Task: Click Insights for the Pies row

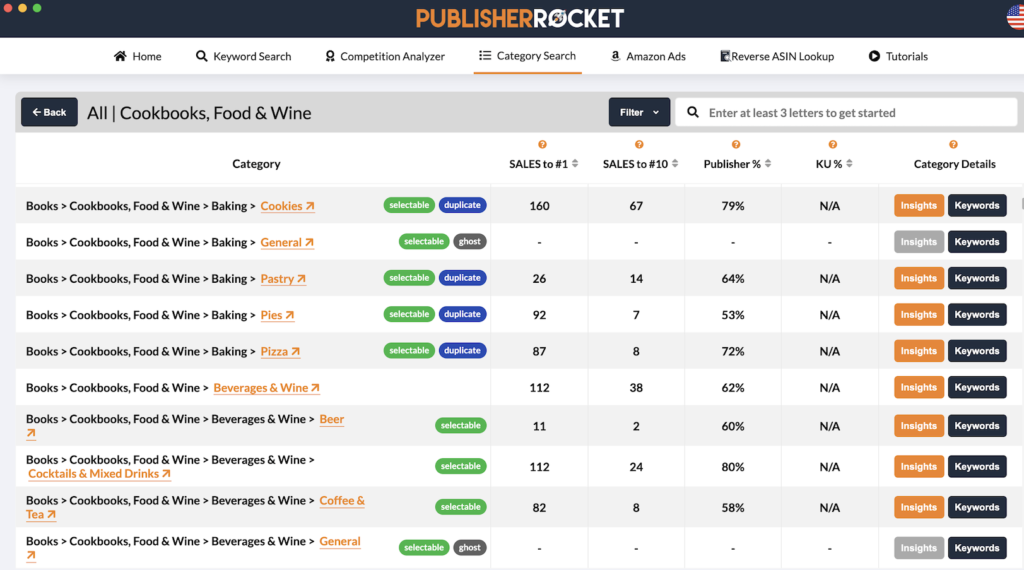Action: (x=918, y=315)
